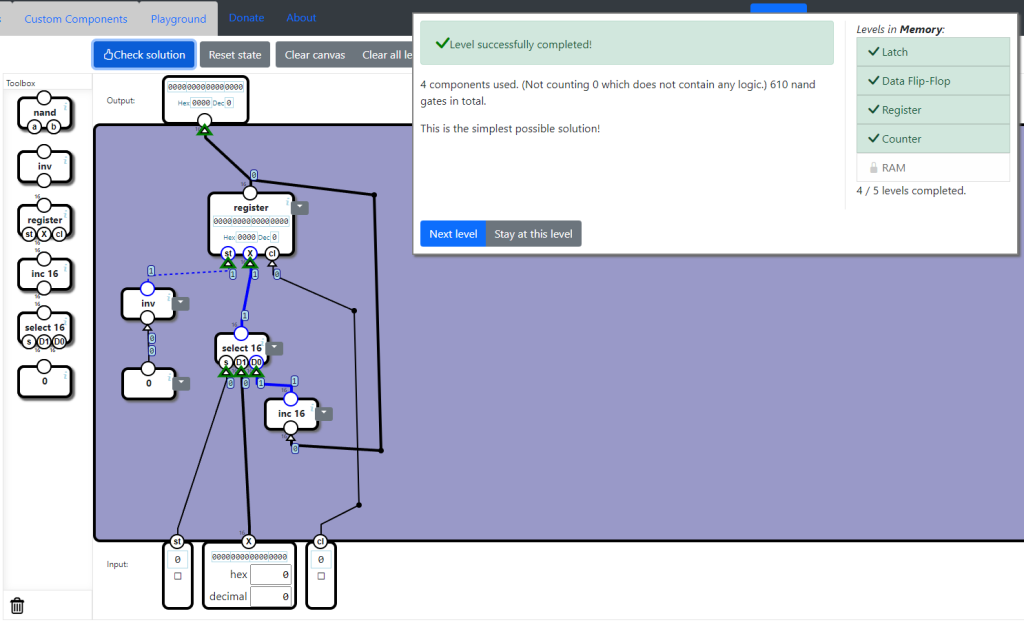Switch to the Playground tab
This screenshot has width=1024, height=627.
pyautogui.click(x=178, y=19)
